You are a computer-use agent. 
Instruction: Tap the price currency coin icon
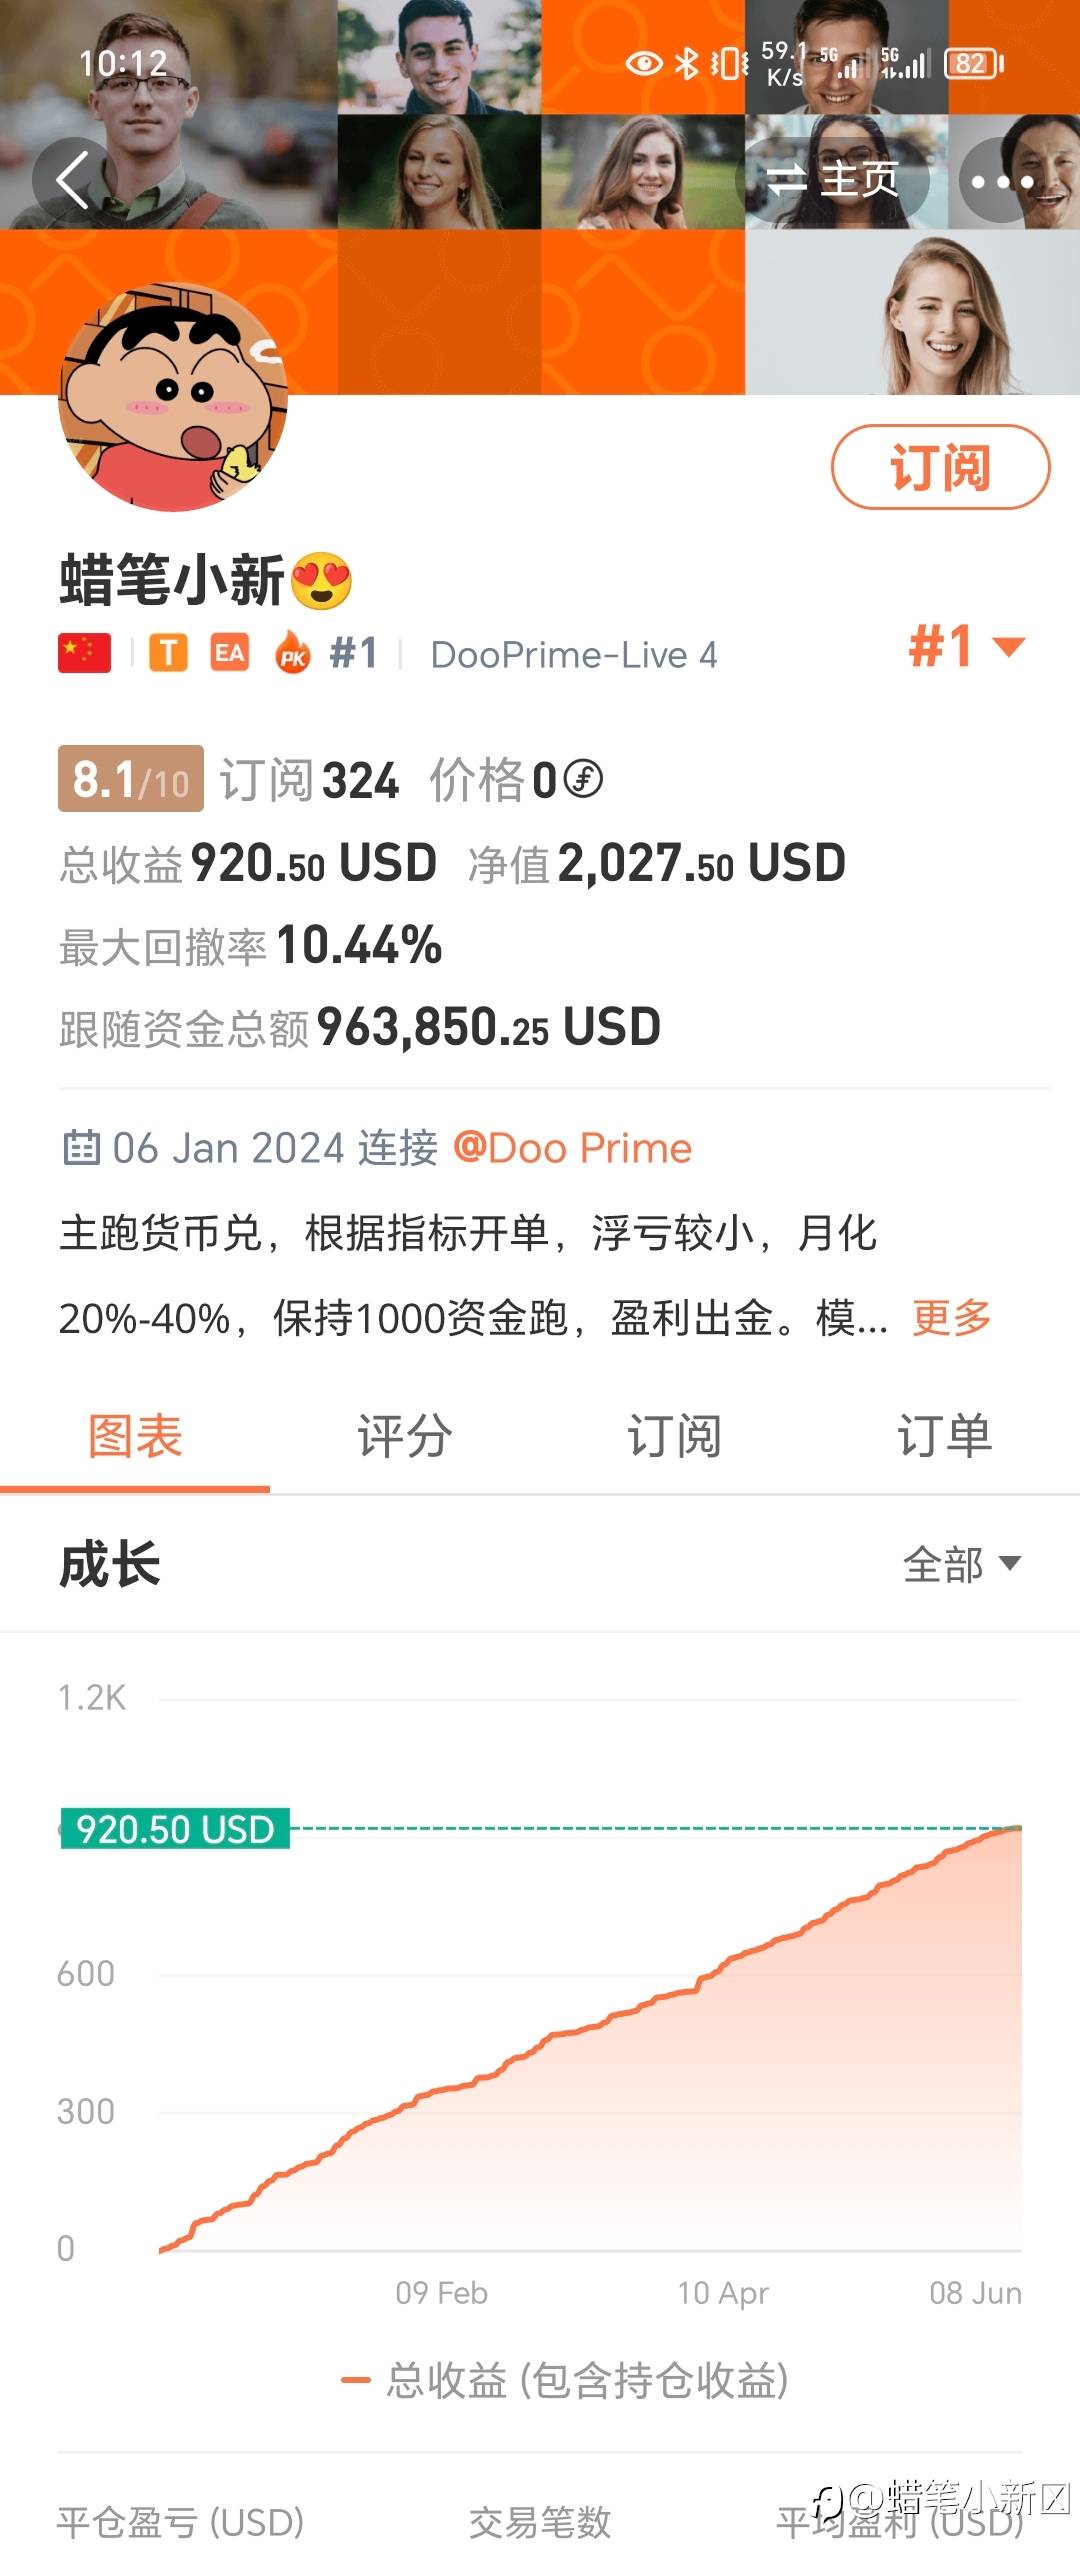[583, 779]
